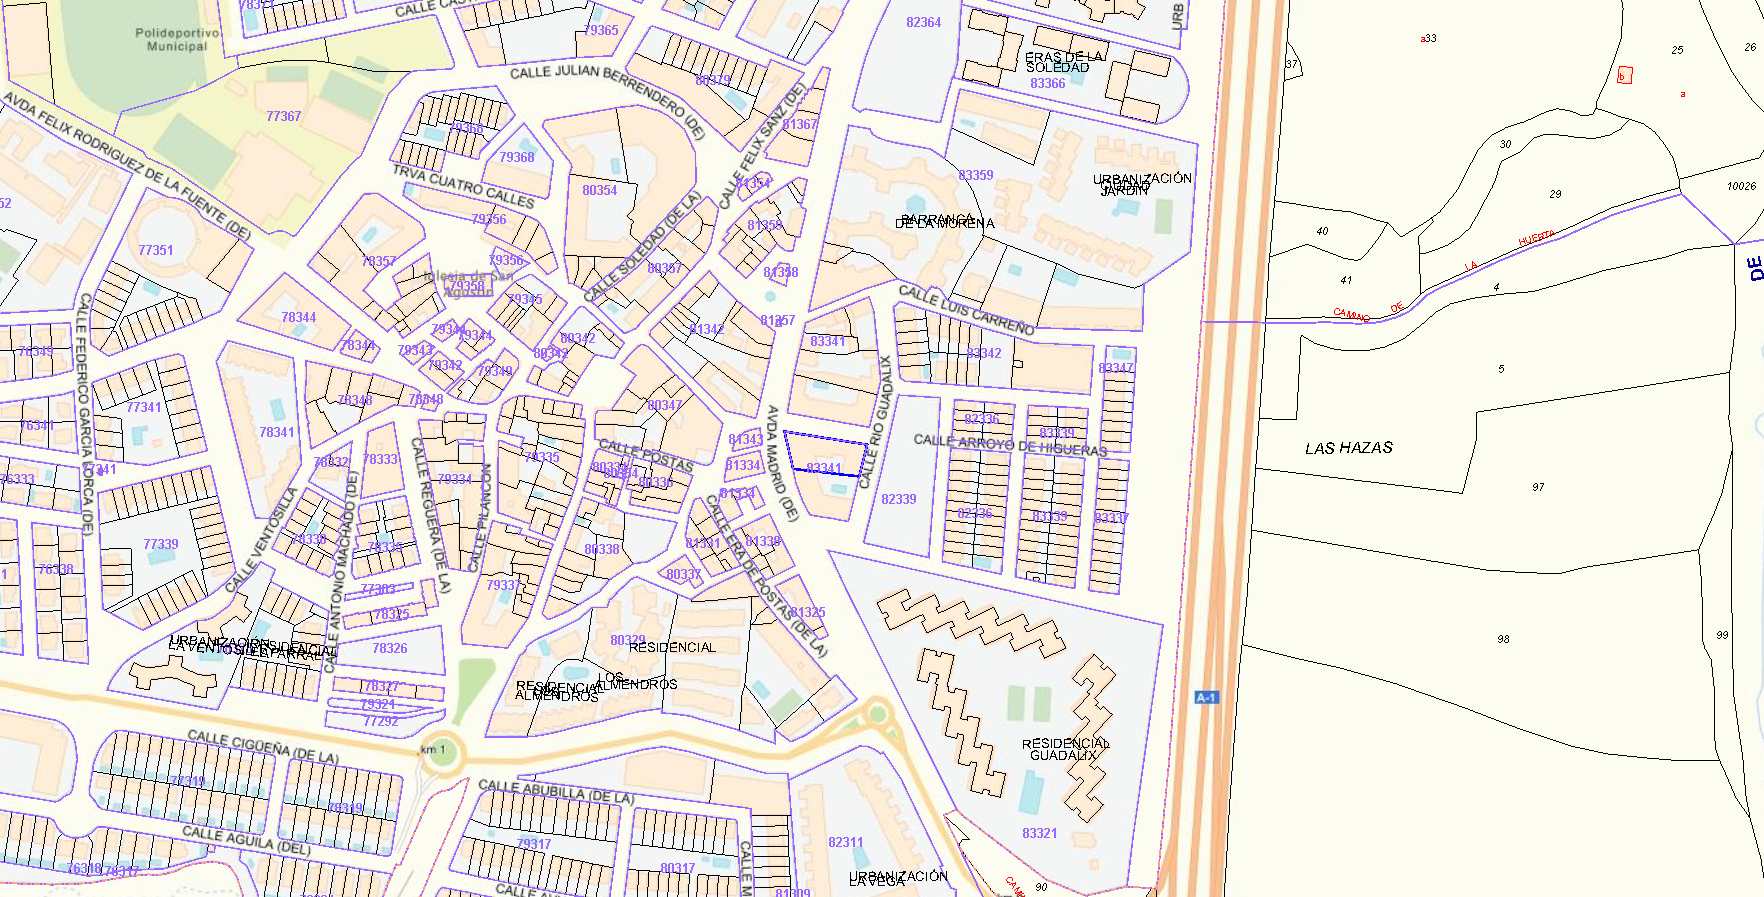Select parcel 80354 on the map

599,190
